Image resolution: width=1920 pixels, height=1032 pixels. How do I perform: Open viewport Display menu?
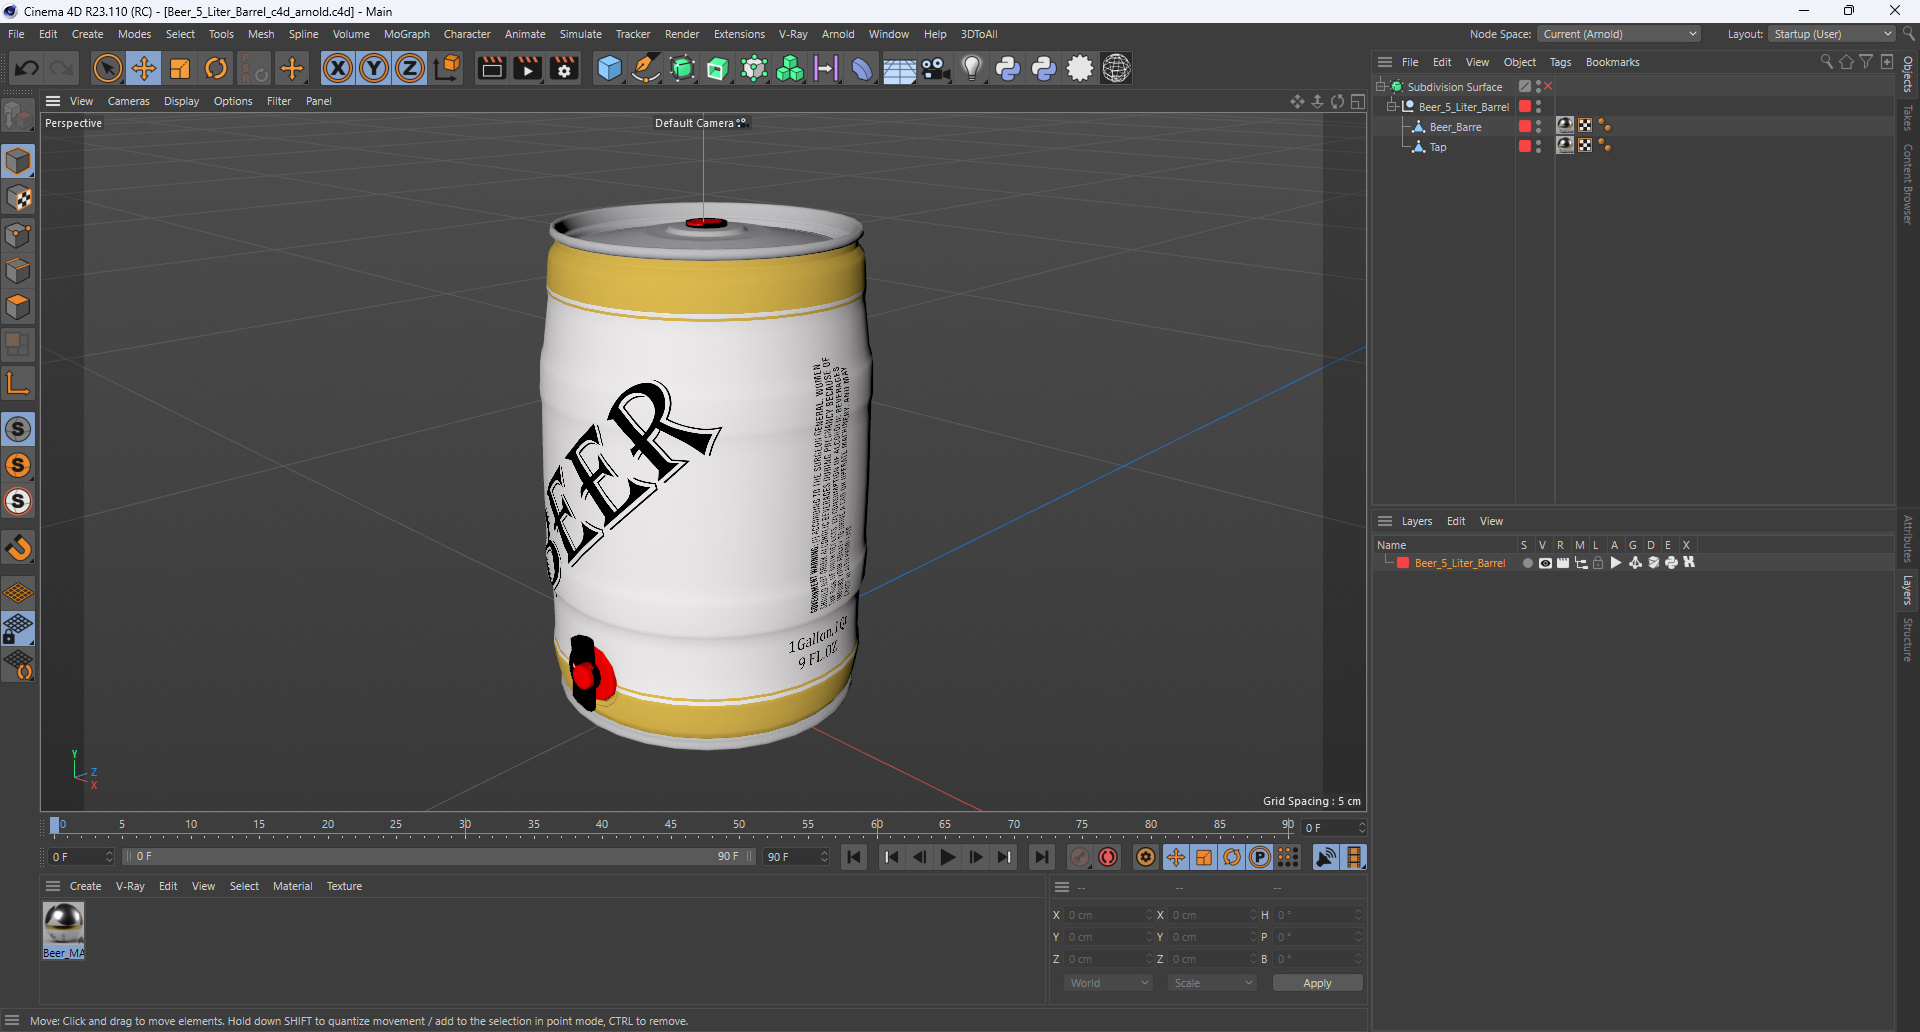click(x=181, y=101)
